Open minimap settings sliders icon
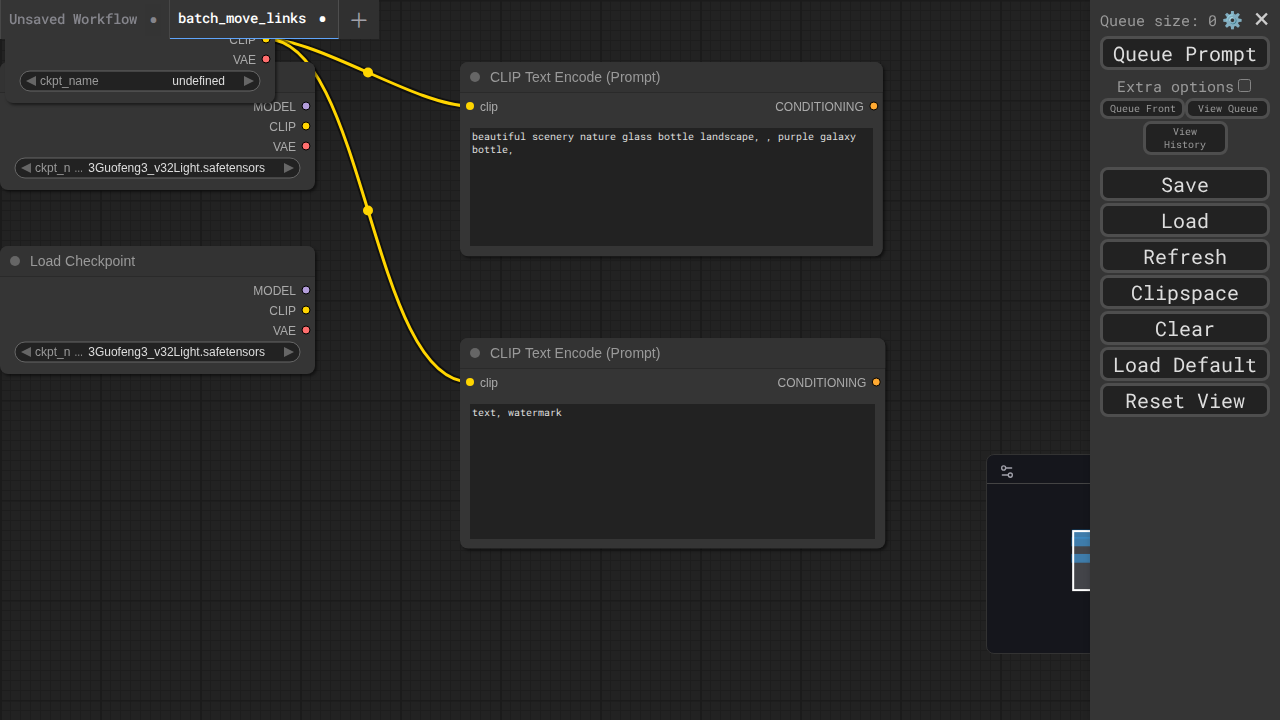Screen dimensions: 1280x720 click(1007, 471)
